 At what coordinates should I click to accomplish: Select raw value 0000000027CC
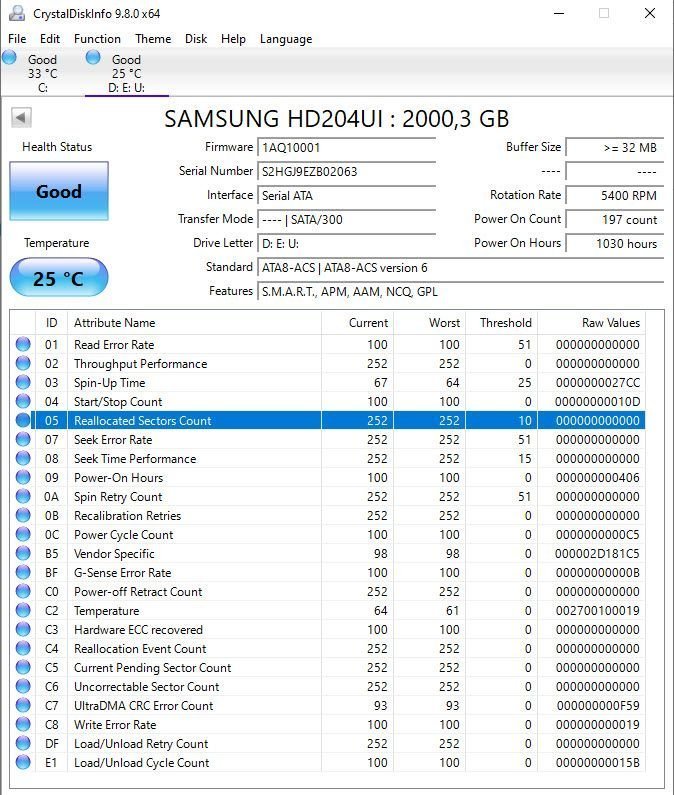[x=598, y=383]
